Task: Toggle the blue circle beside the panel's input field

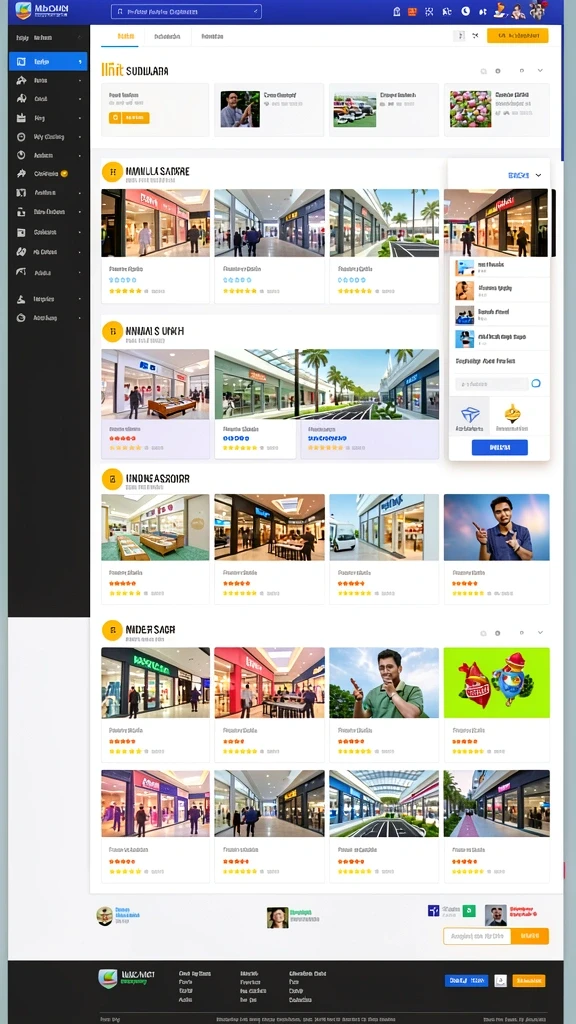Action: click(536, 383)
